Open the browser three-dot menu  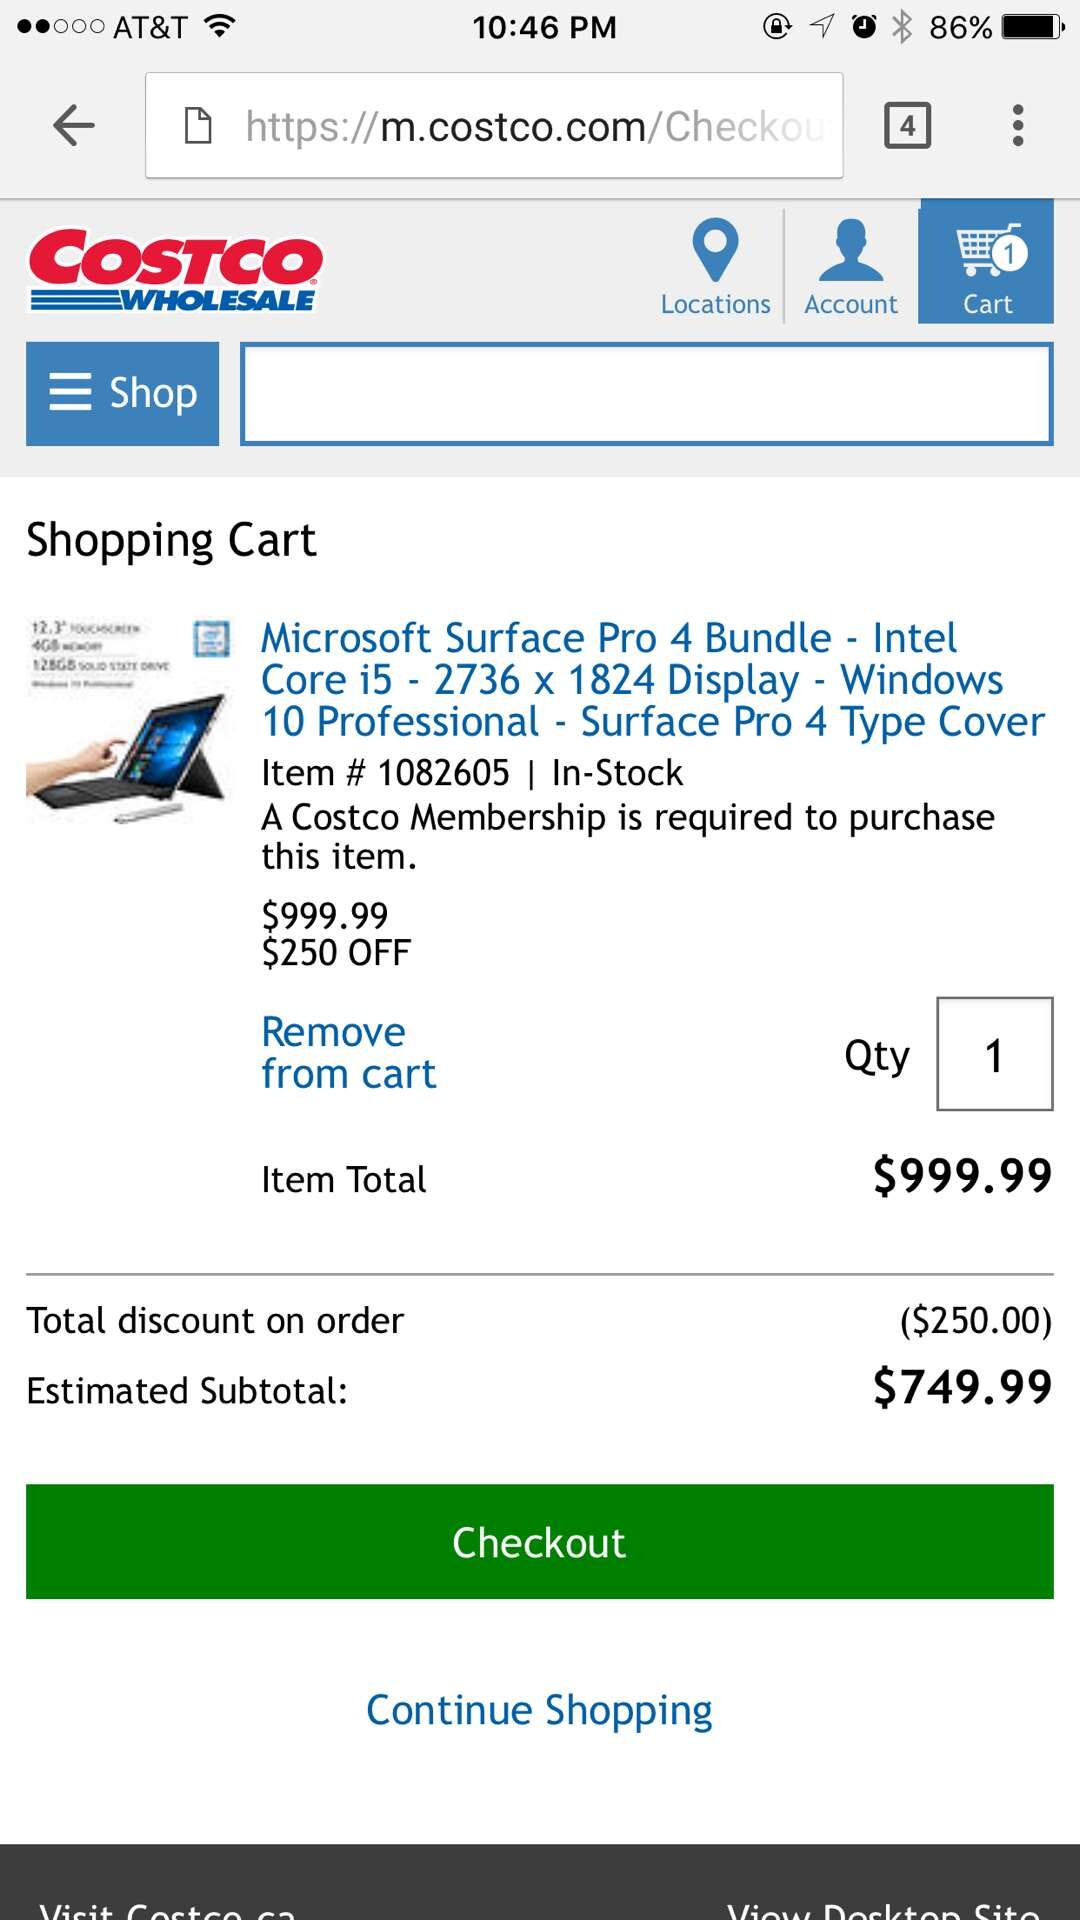point(1017,126)
